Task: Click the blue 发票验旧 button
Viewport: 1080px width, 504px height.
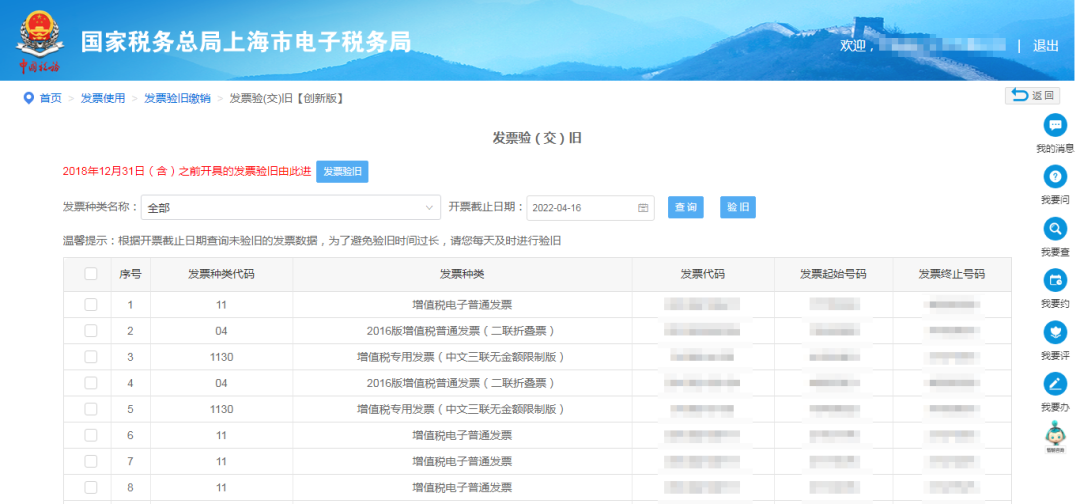Action: (342, 171)
